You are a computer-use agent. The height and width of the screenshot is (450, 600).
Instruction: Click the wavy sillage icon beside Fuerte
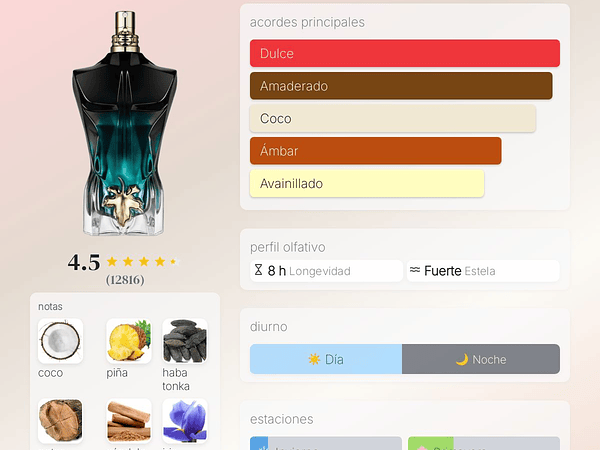(x=415, y=270)
